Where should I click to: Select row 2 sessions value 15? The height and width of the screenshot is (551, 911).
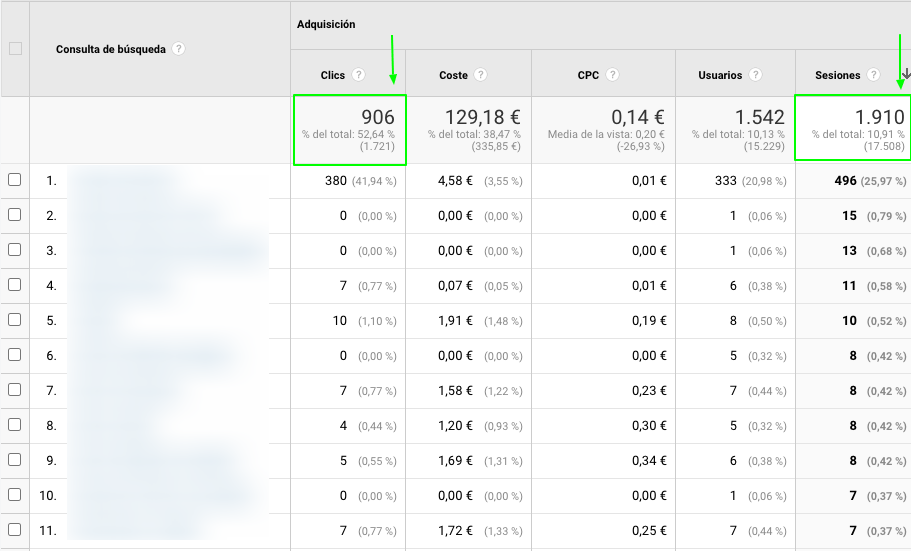pos(849,216)
